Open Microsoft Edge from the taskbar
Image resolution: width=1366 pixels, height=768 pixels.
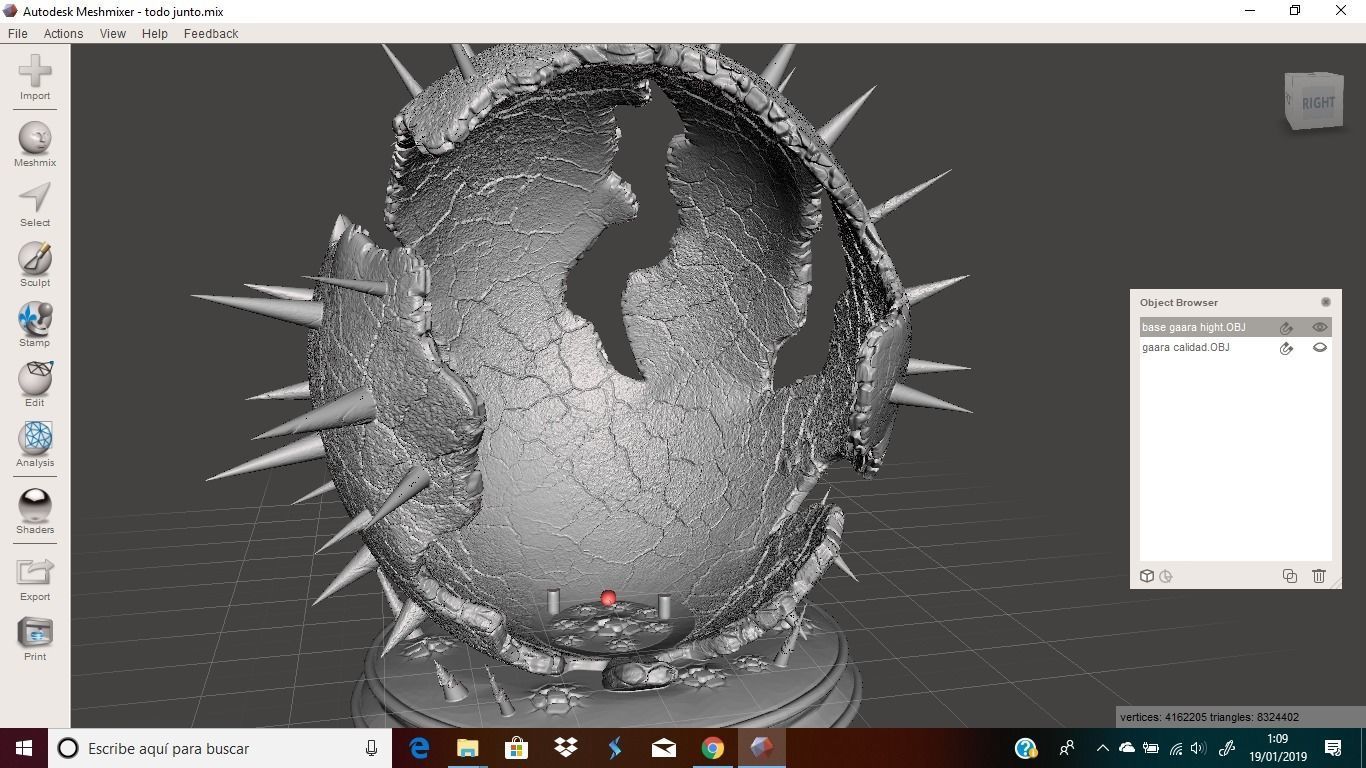(x=419, y=748)
